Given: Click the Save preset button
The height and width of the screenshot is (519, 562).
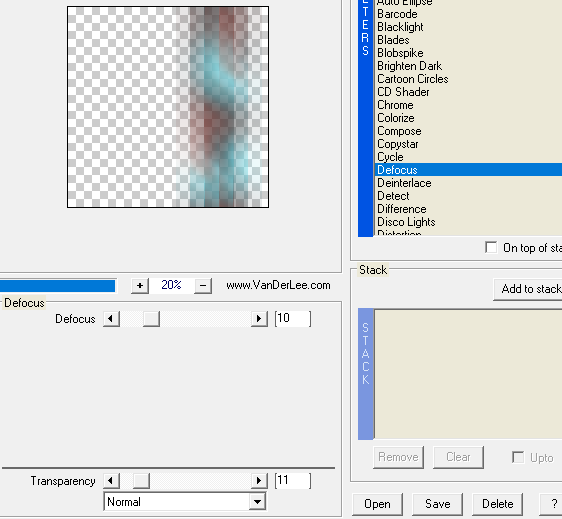Looking at the screenshot, I should click(437, 504).
